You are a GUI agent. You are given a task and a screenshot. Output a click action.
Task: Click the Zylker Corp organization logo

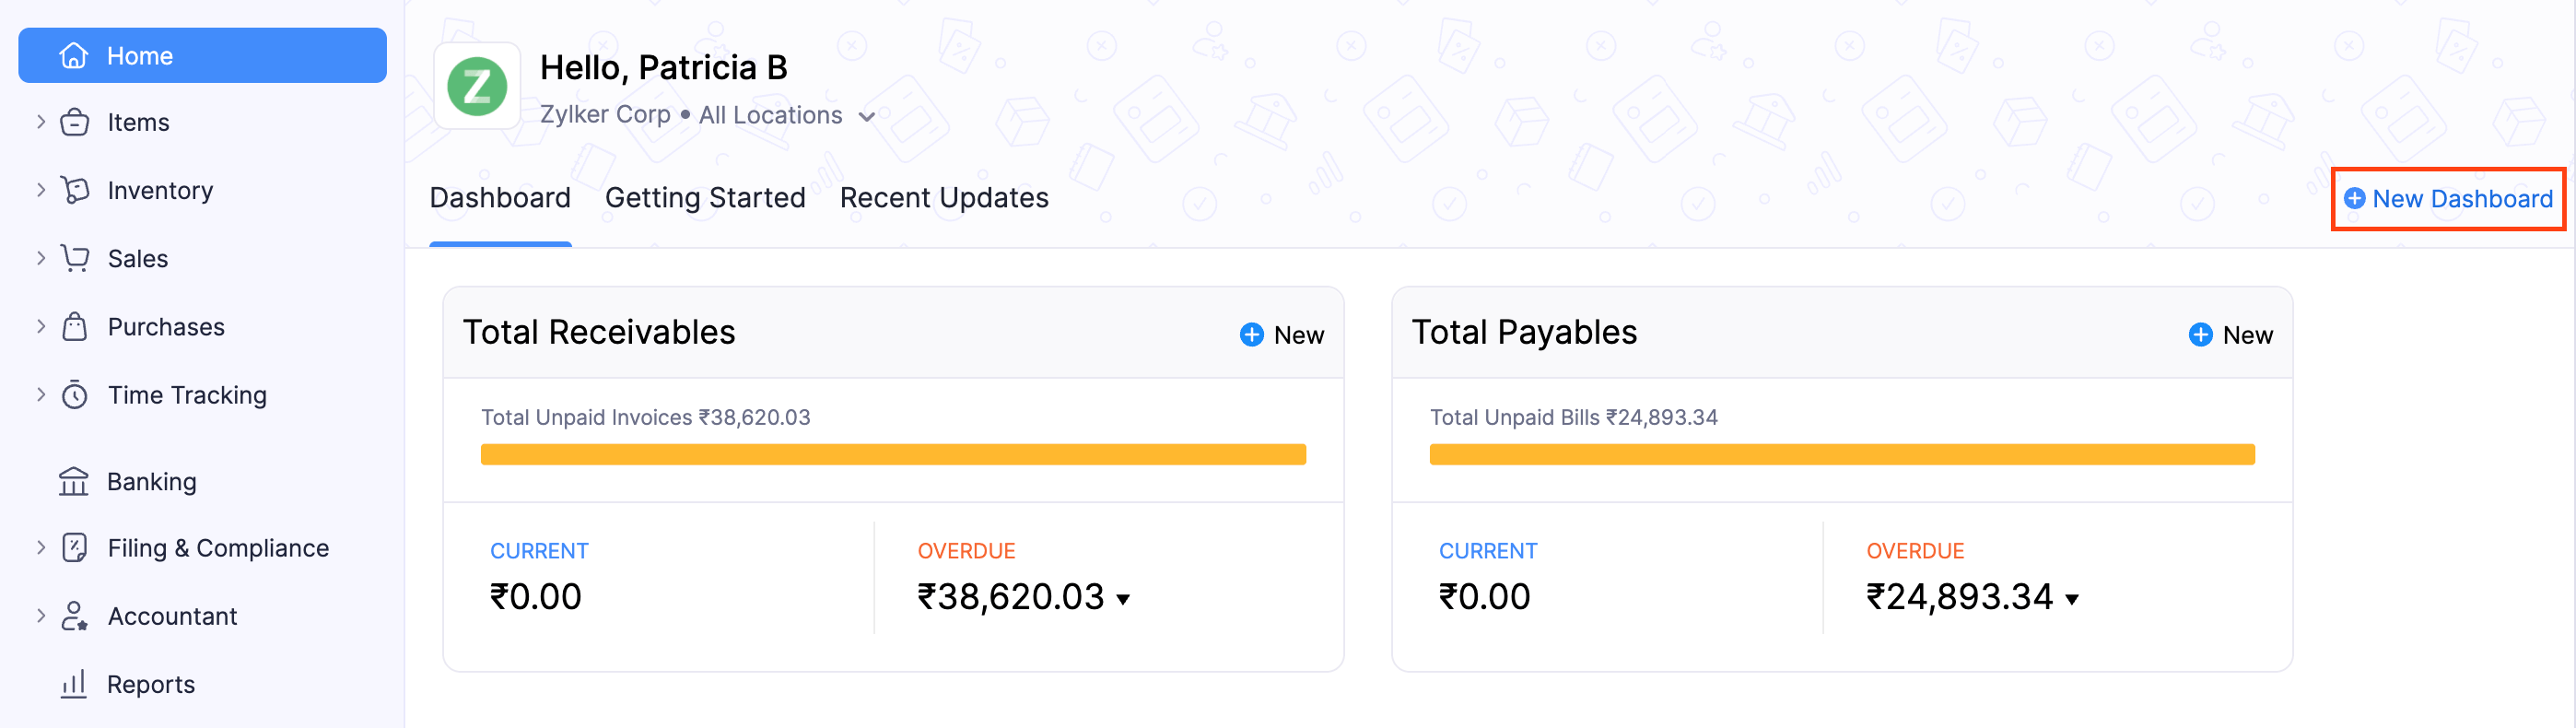click(x=477, y=86)
